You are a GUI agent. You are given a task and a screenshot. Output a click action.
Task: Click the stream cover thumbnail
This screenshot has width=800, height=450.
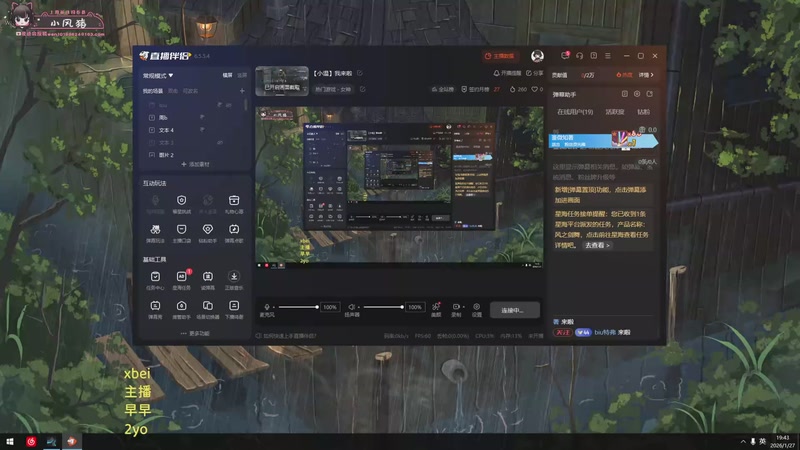click(x=282, y=81)
